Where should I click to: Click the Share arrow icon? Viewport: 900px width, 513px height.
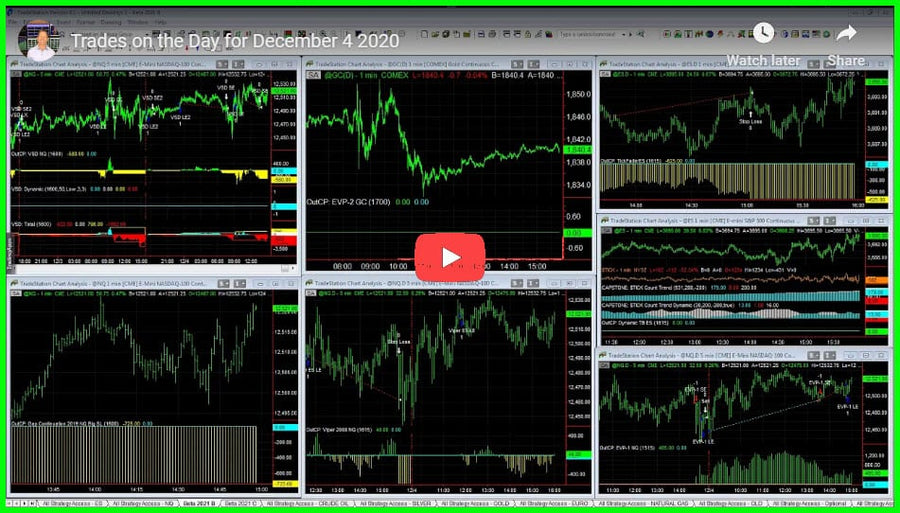846,33
